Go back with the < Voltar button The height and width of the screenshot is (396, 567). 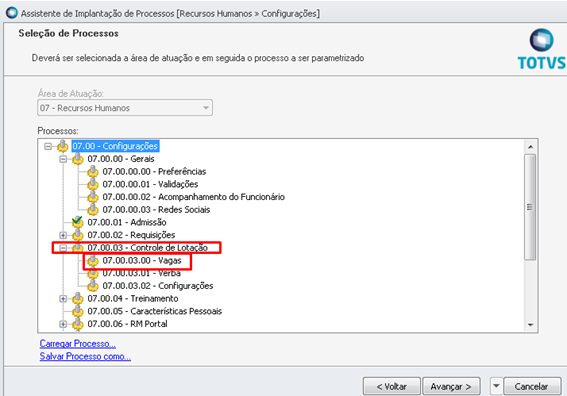(x=392, y=386)
